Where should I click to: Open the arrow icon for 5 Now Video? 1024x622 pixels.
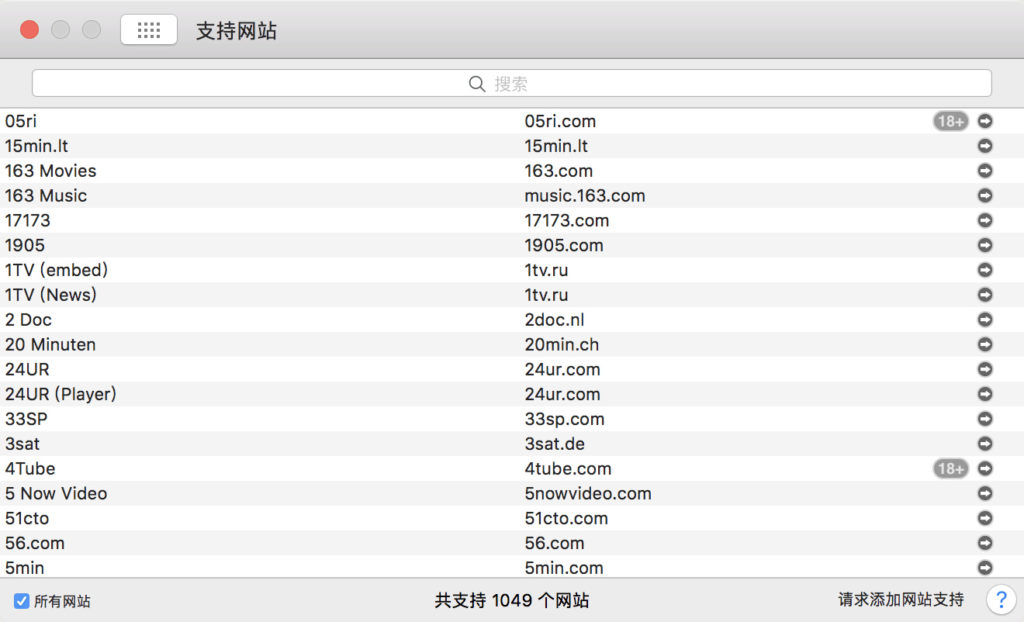point(985,493)
